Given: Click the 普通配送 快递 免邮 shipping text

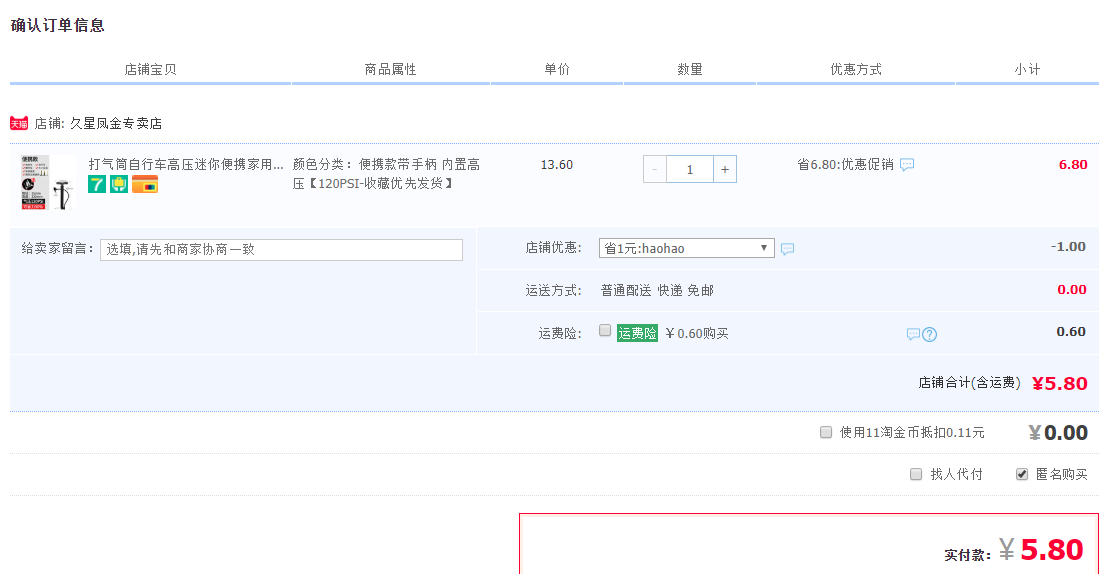Looking at the screenshot, I should point(657,290).
